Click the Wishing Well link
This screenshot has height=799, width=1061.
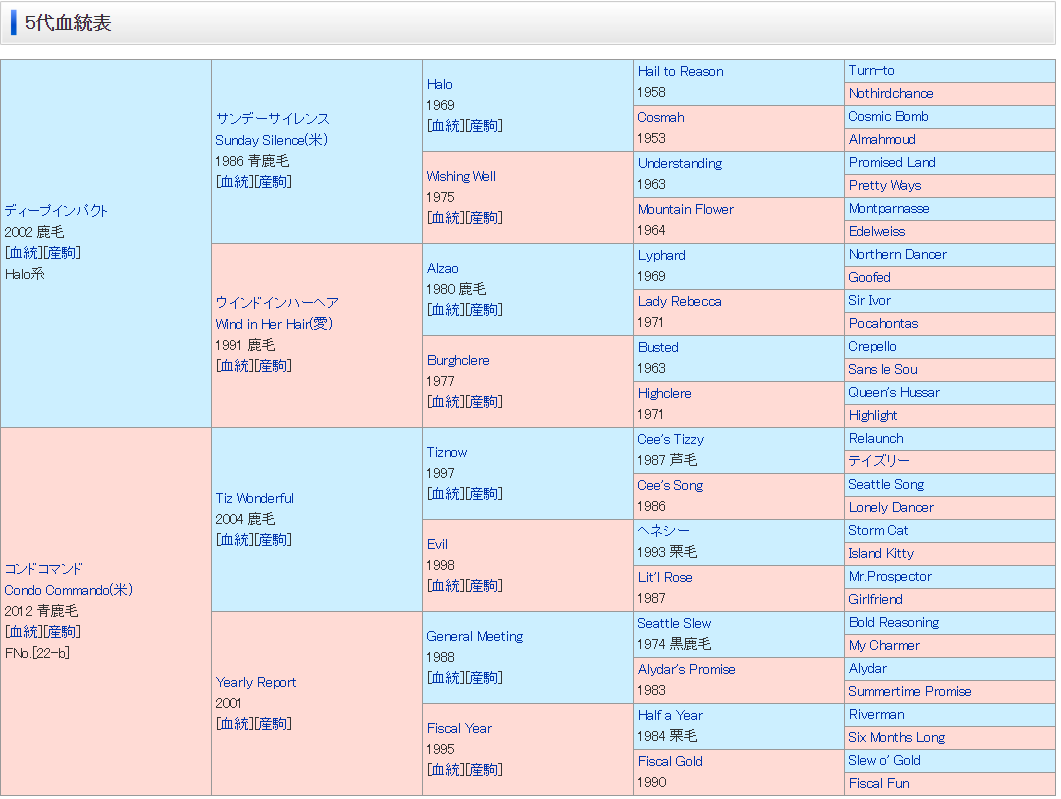[461, 177]
